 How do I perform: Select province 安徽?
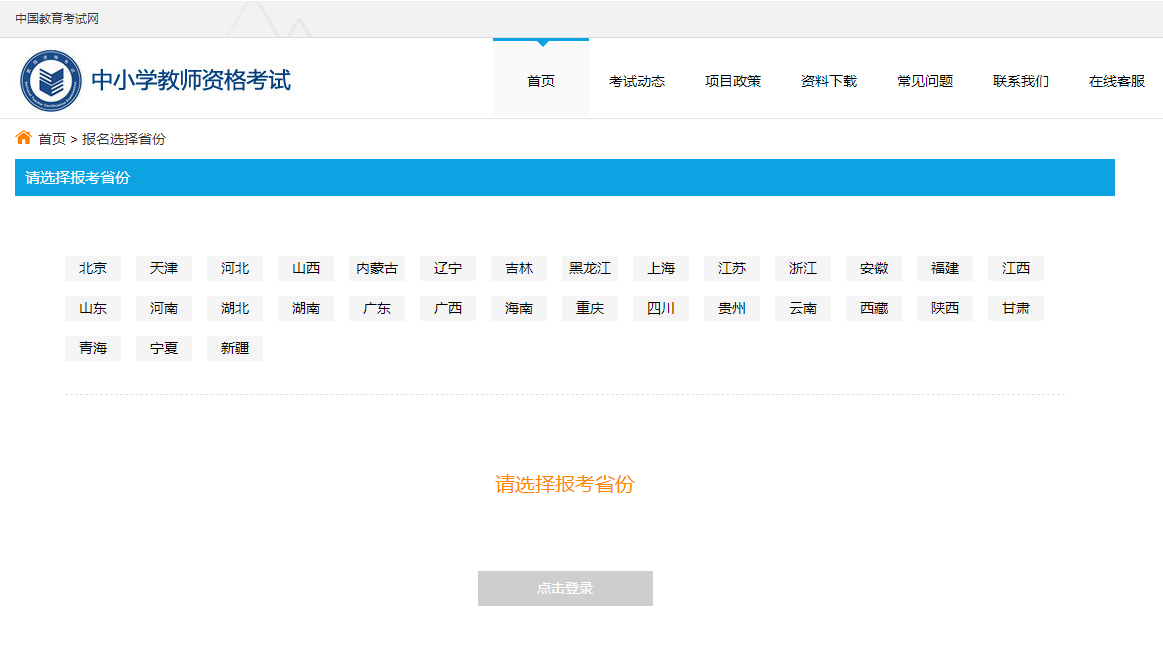coord(874,268)
